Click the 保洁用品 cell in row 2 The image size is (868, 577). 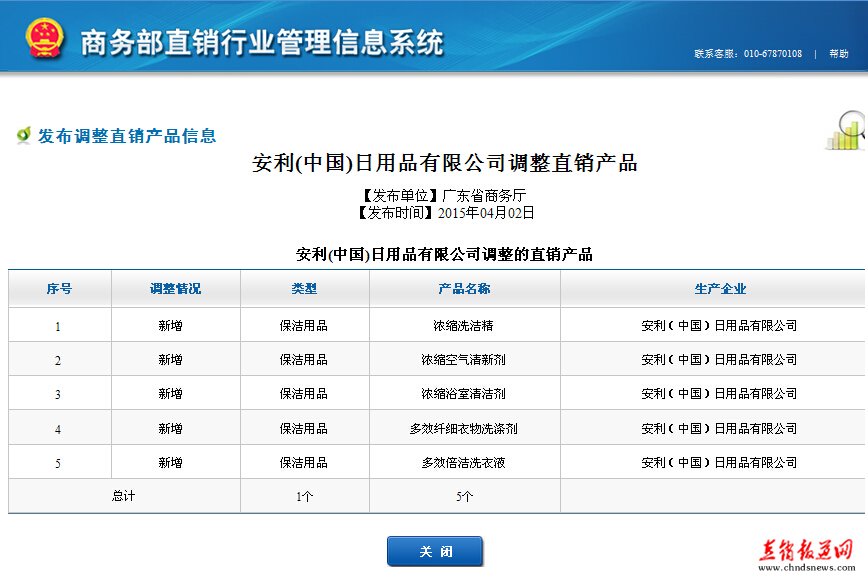(303, 360)
